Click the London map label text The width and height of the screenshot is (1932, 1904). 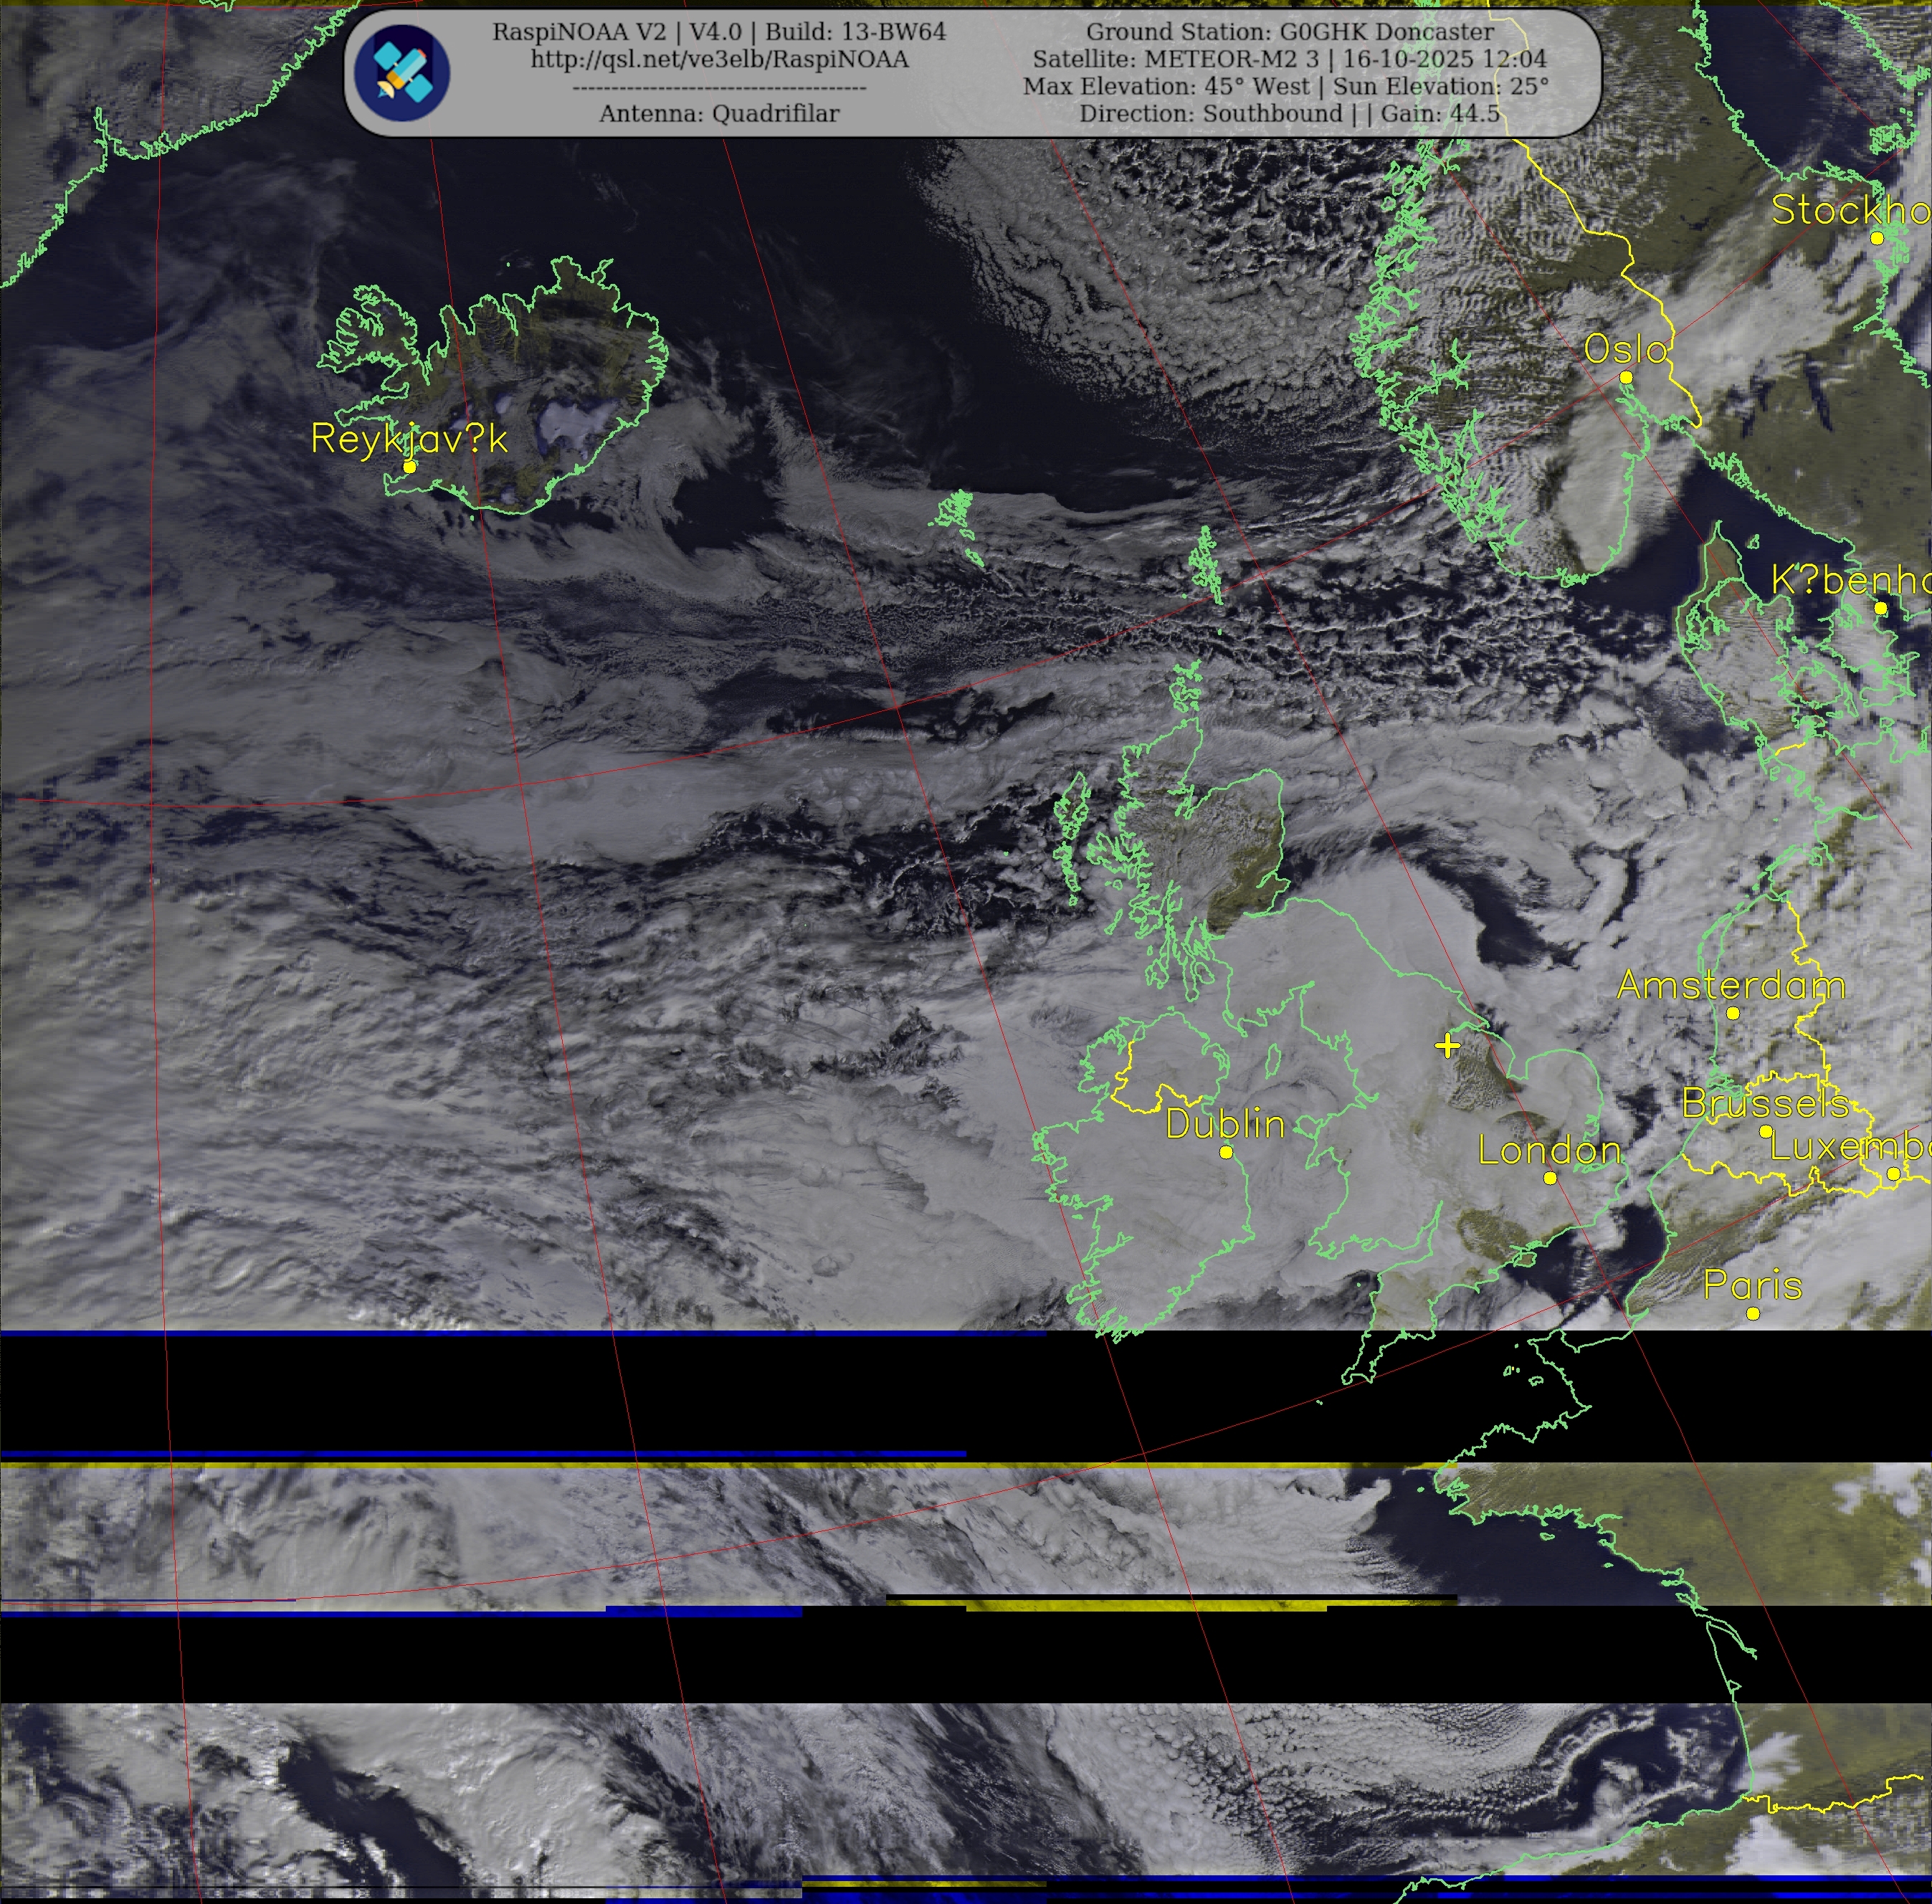point(1549,1151)
